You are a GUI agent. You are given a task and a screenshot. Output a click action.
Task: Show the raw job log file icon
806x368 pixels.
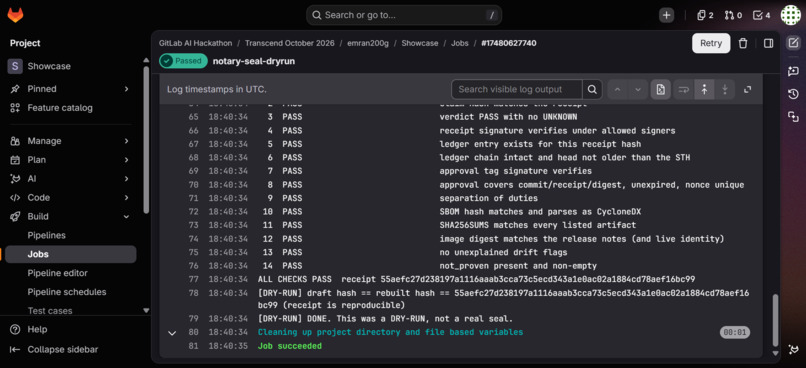(x=661, y=89)
